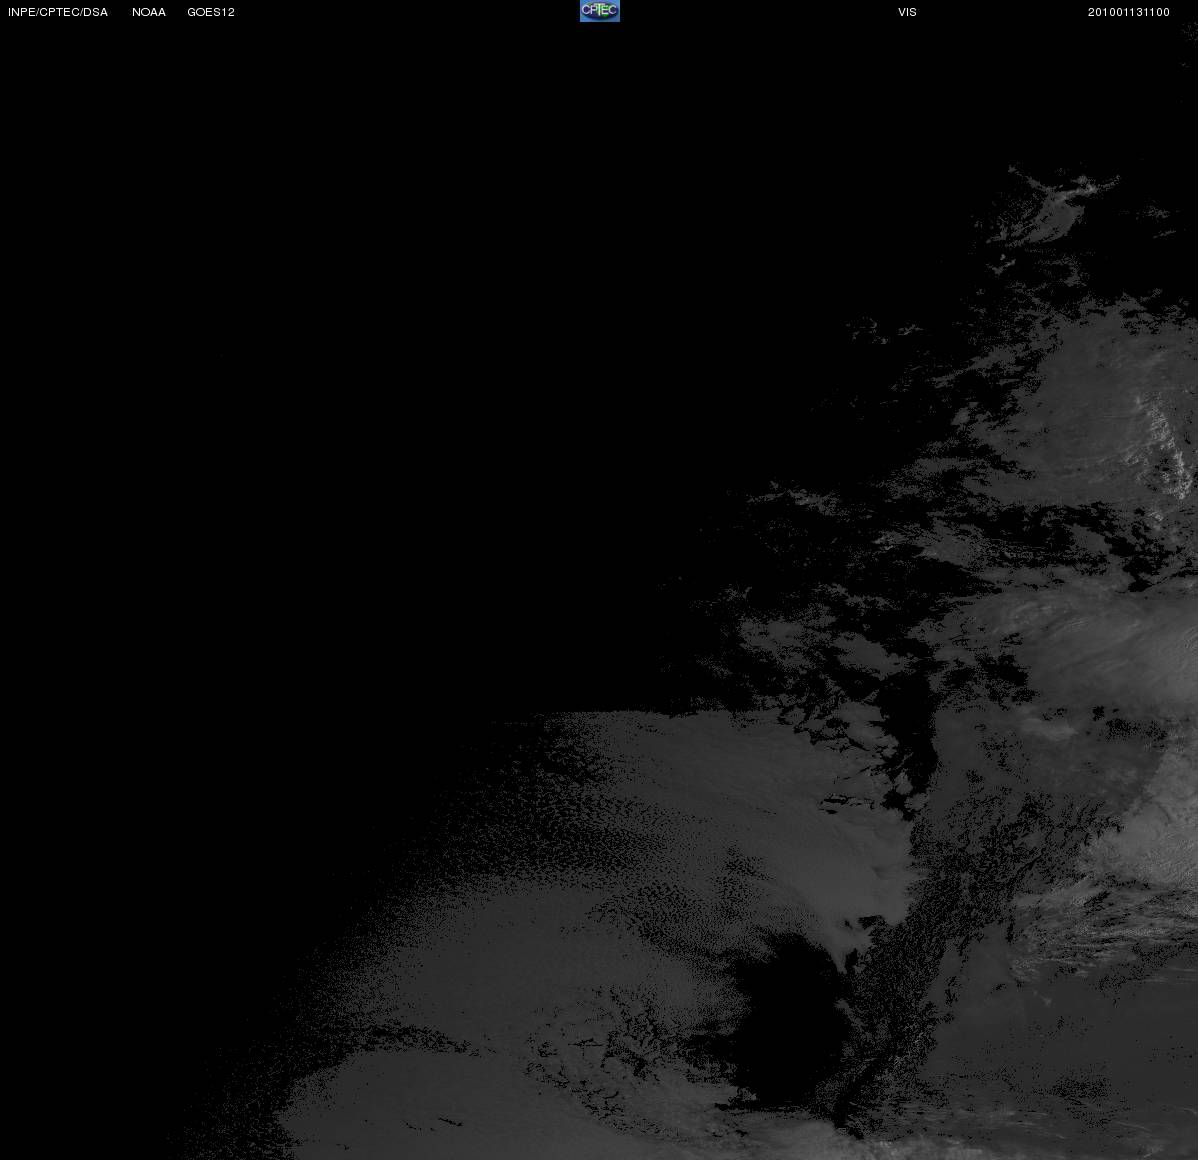Viewport: 1198px width, 1160px height.
Task: Click the INPE/CPTEC/DSA header text
Action: (x=58, y=12)
